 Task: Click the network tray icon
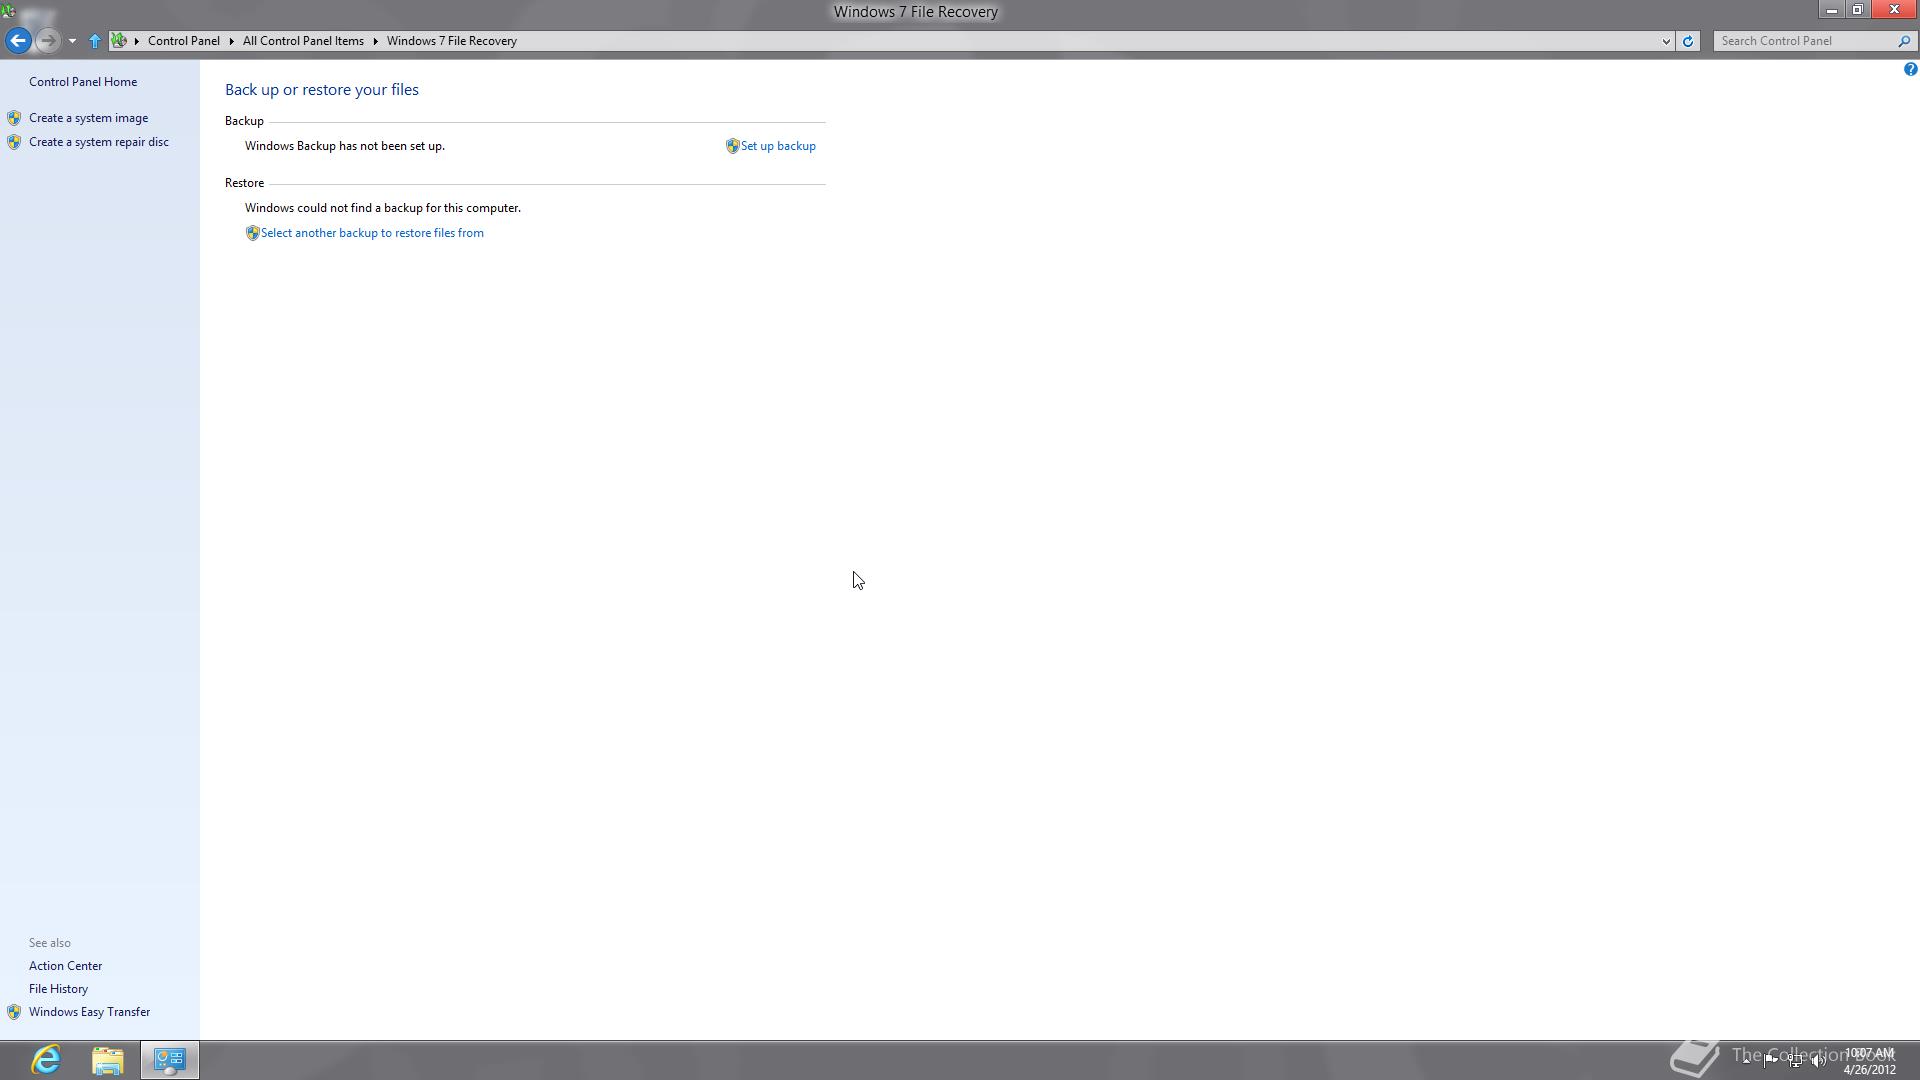[1795, 1060]
